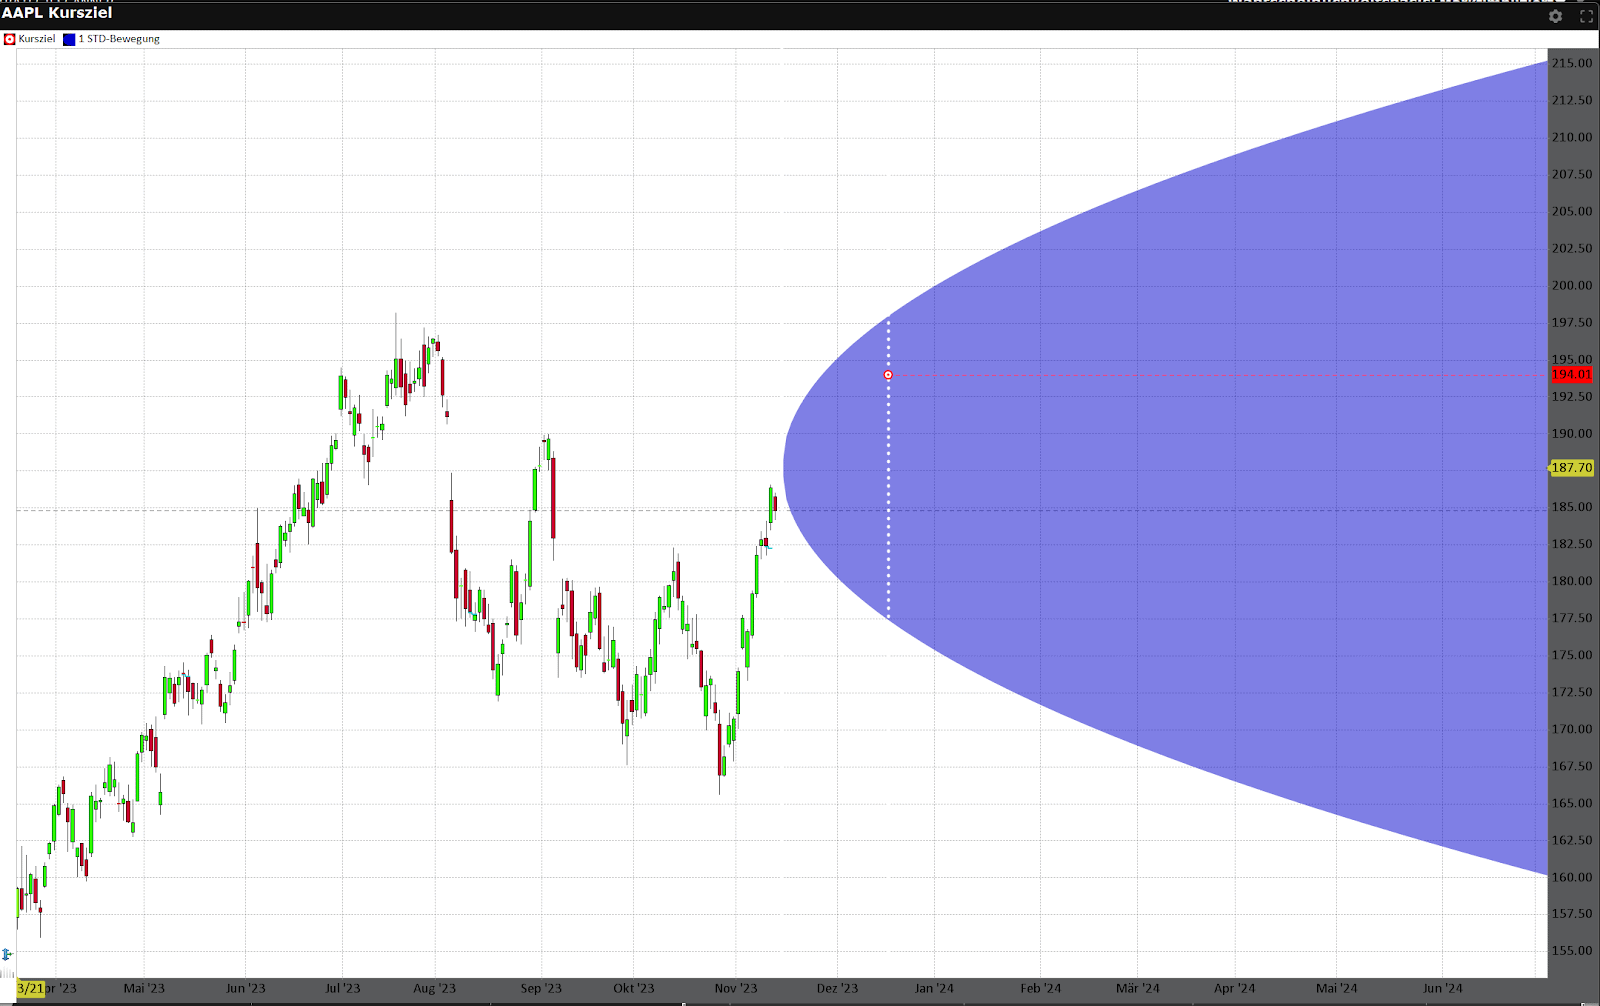
Task: Click the 200.00 price axis label
Action: tap(1571, 285)
